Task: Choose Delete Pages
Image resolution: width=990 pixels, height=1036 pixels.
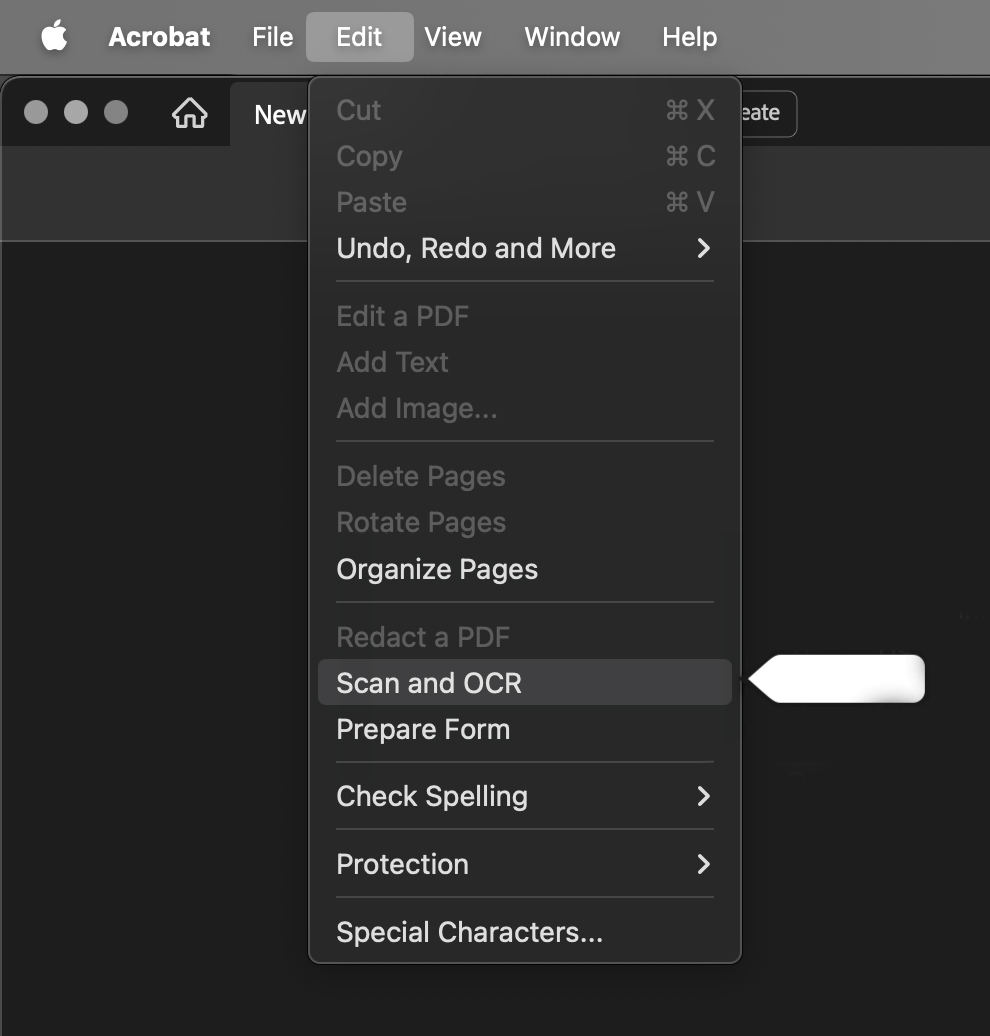Action: tap(525, 476)
